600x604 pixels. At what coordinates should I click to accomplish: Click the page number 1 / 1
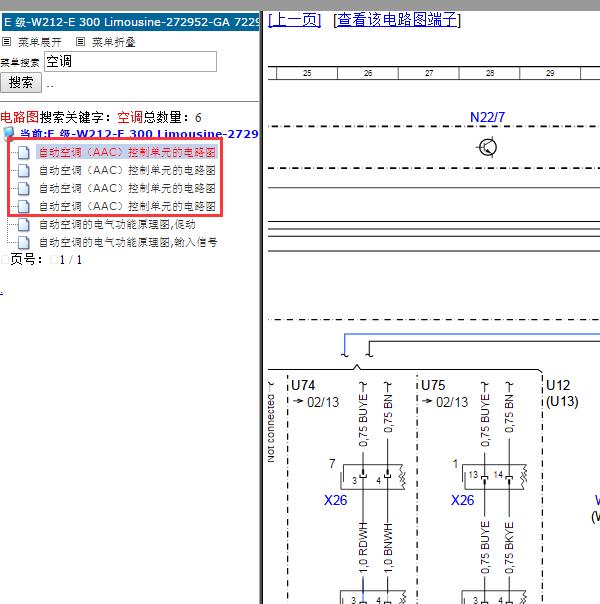pyautogui.click(x=70, y=260)
